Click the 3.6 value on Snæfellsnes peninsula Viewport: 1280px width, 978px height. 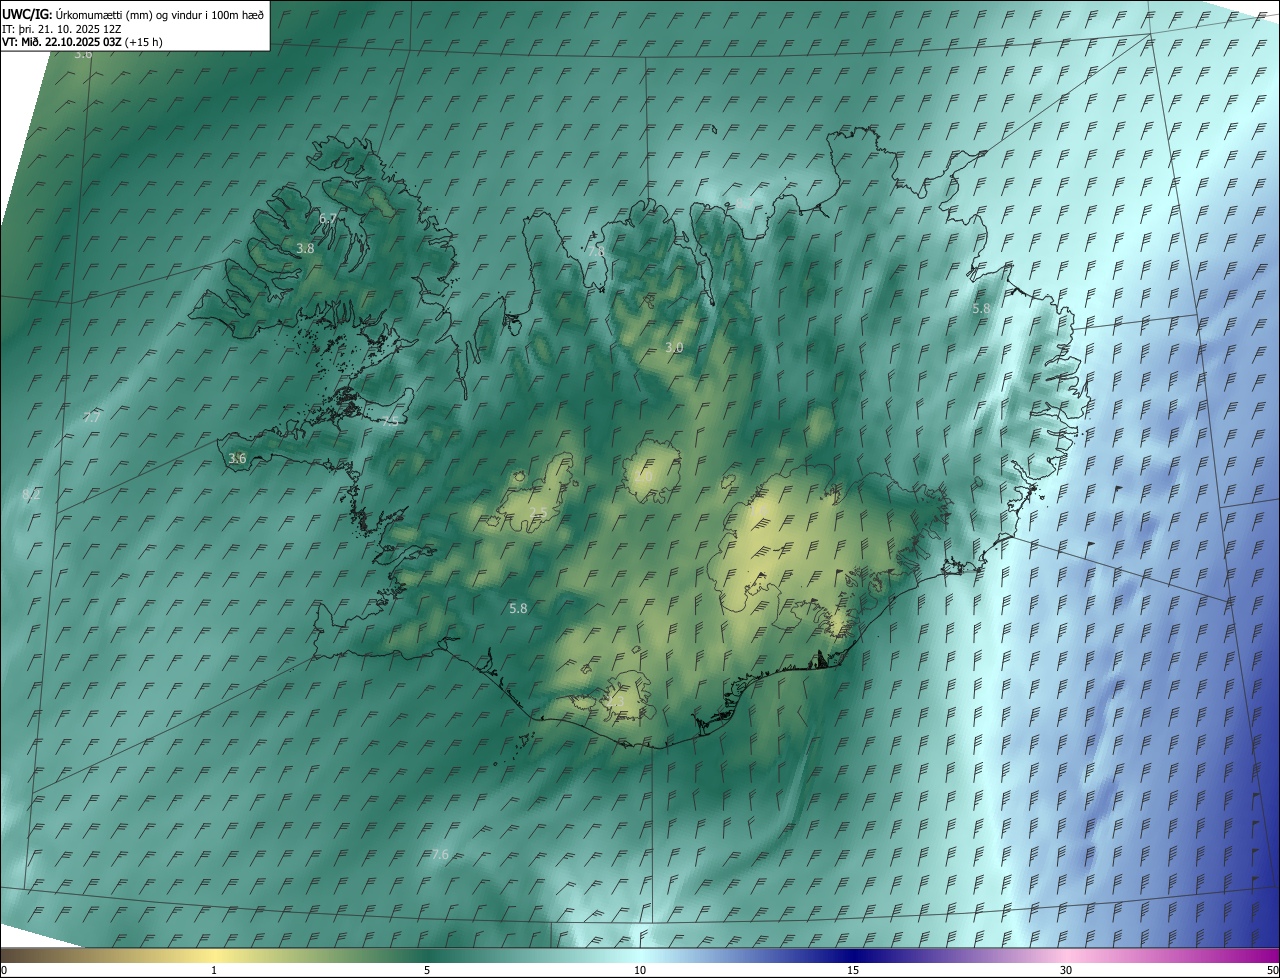[237, 458]
